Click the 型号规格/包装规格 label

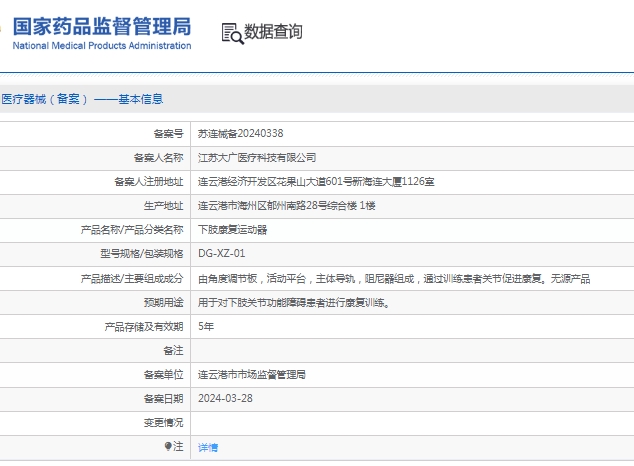[x=142, y=254]
